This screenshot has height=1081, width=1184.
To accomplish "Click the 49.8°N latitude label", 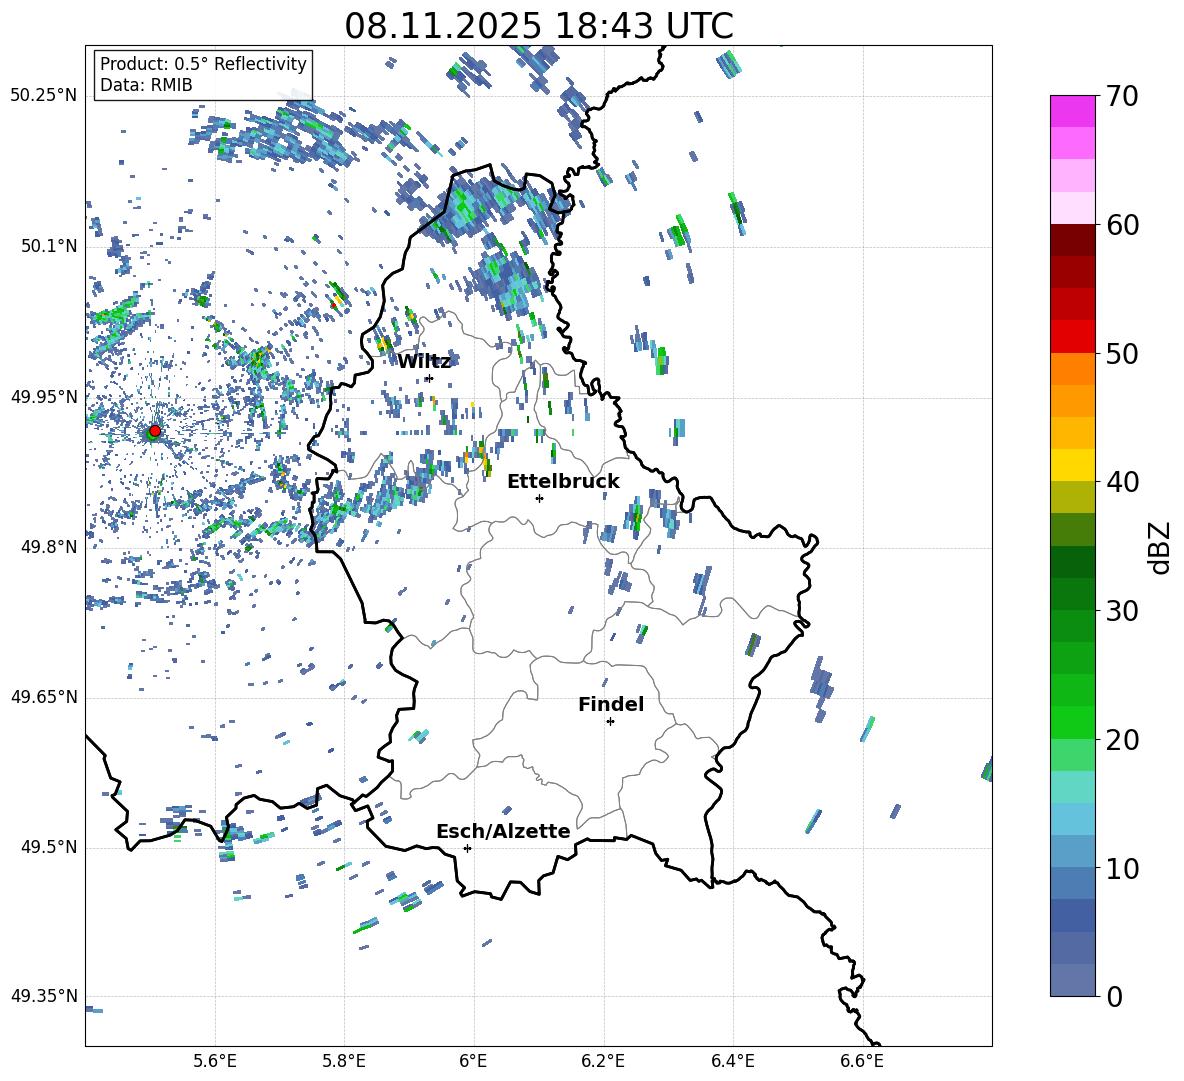I will pyautogui.click(x=49, y=547).
